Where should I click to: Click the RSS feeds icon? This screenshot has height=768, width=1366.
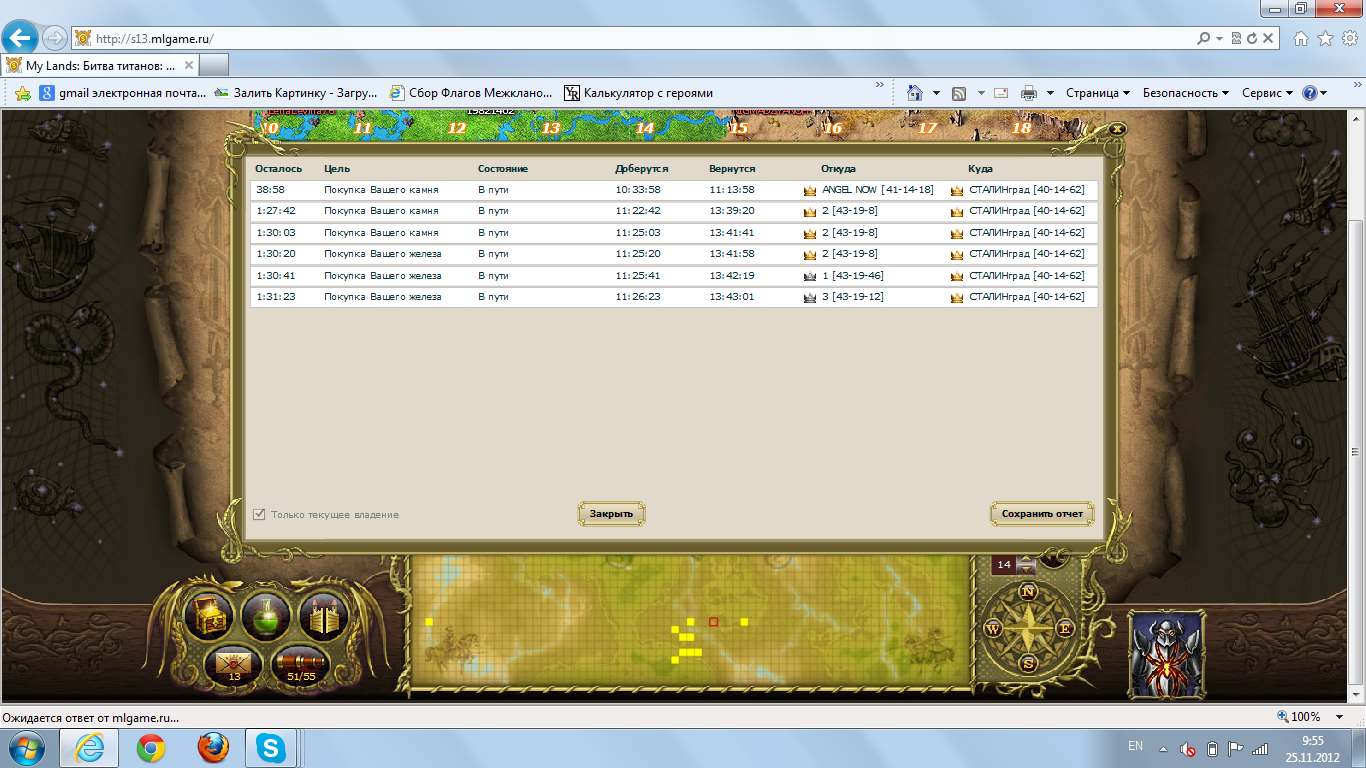[x=959, y=93]
